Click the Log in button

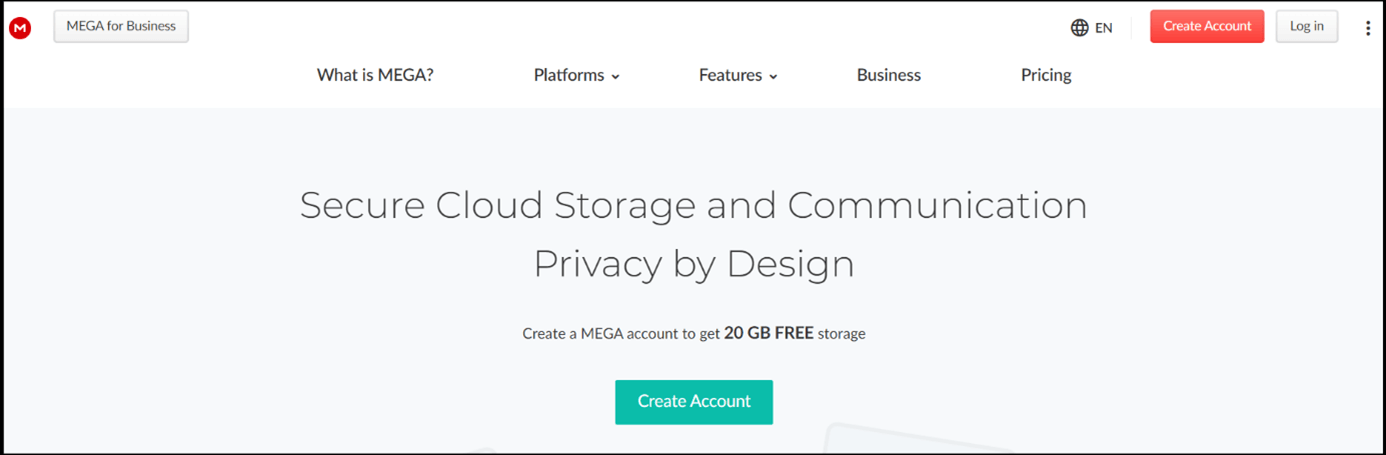pyautogui.click(x=1306, y=26)
